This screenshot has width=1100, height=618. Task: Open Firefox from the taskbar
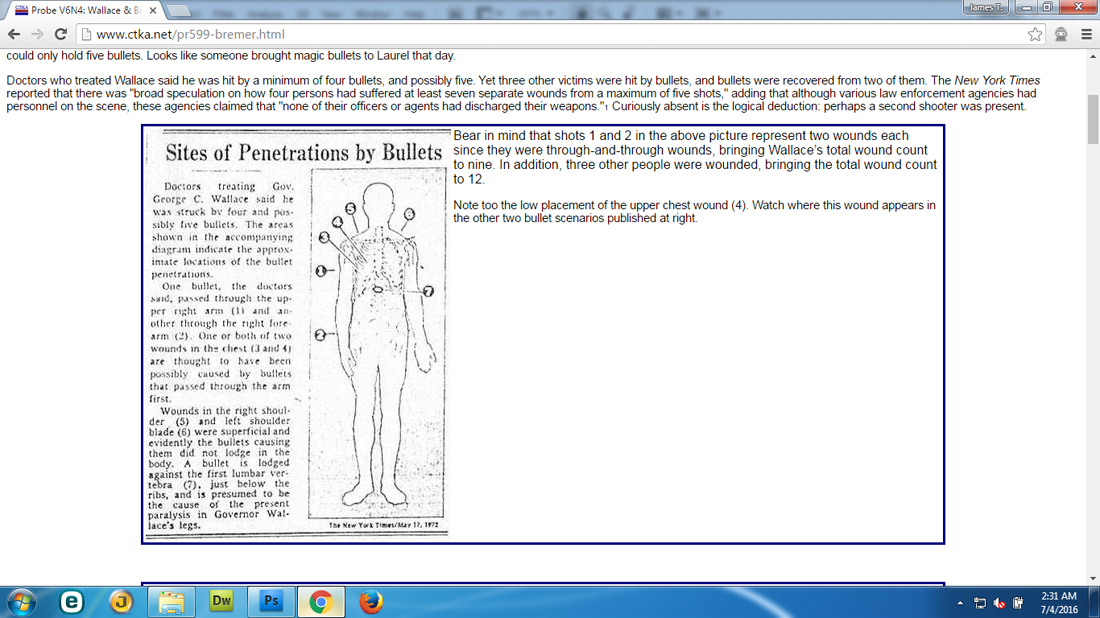point(371,602)
